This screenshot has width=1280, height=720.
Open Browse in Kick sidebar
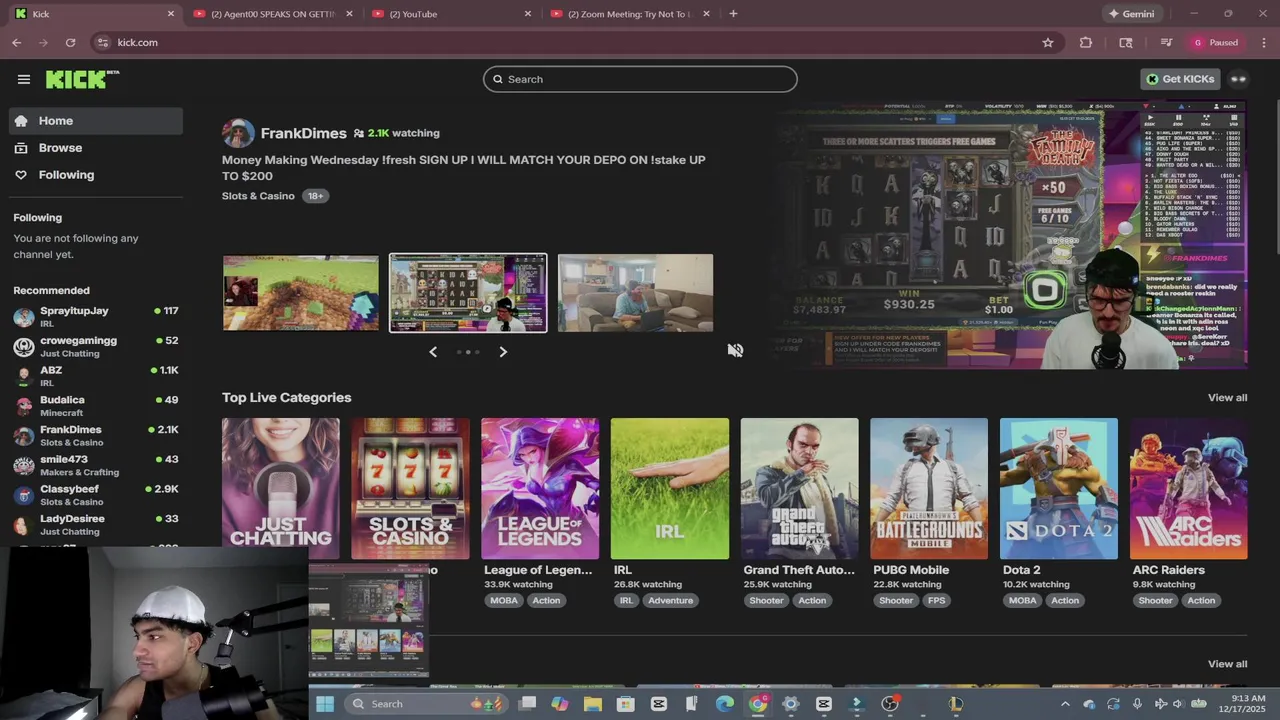pyautogui.click(x=96, y=148)
